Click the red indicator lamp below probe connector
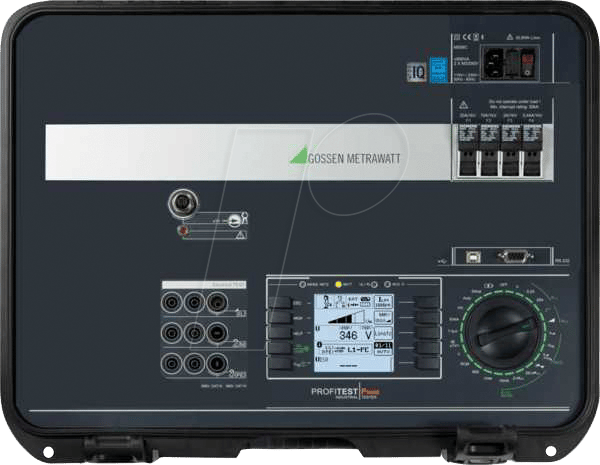This screenshot has width=600, height=465. click(x=184, y=230)
